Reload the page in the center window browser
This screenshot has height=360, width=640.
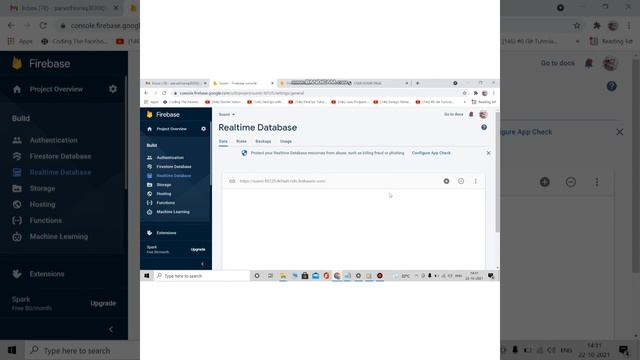point(164,93)
